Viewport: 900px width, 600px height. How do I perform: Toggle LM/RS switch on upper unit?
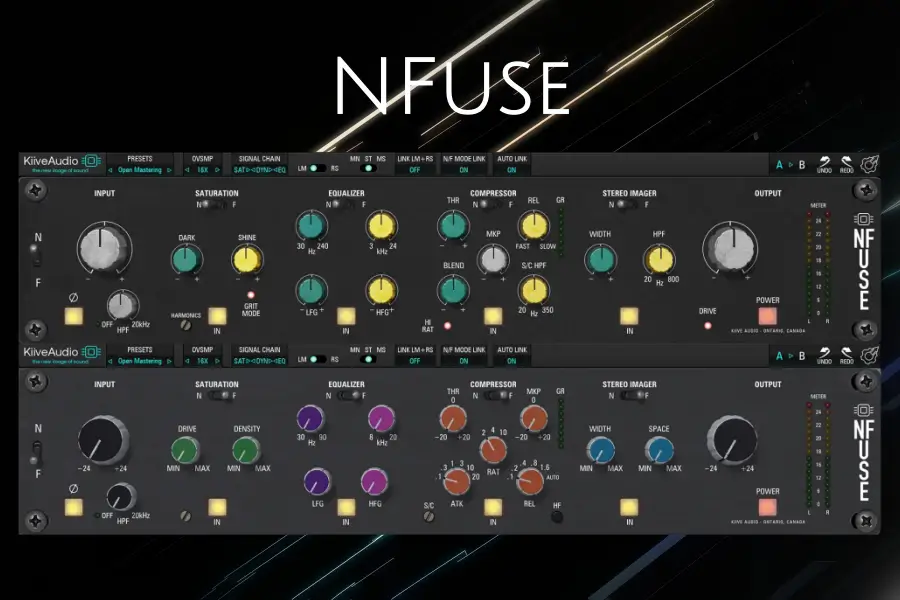(x=317, y=168)
